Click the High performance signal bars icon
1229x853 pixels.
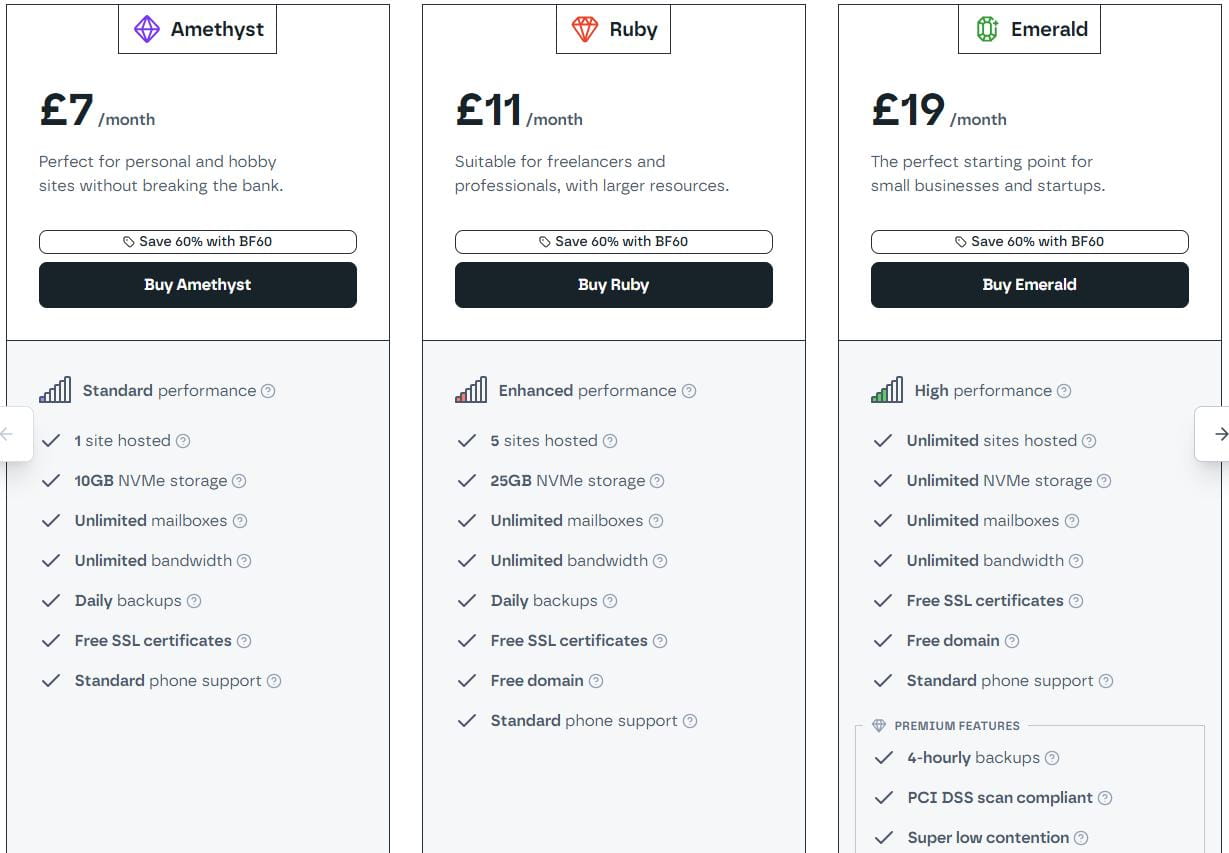tap(887, 390)
